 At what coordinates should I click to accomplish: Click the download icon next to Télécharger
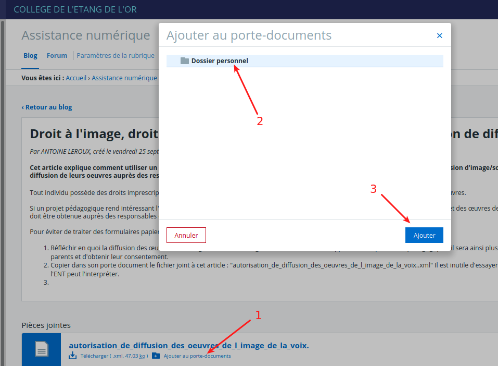pyautogui.click(x=73, y=356)
